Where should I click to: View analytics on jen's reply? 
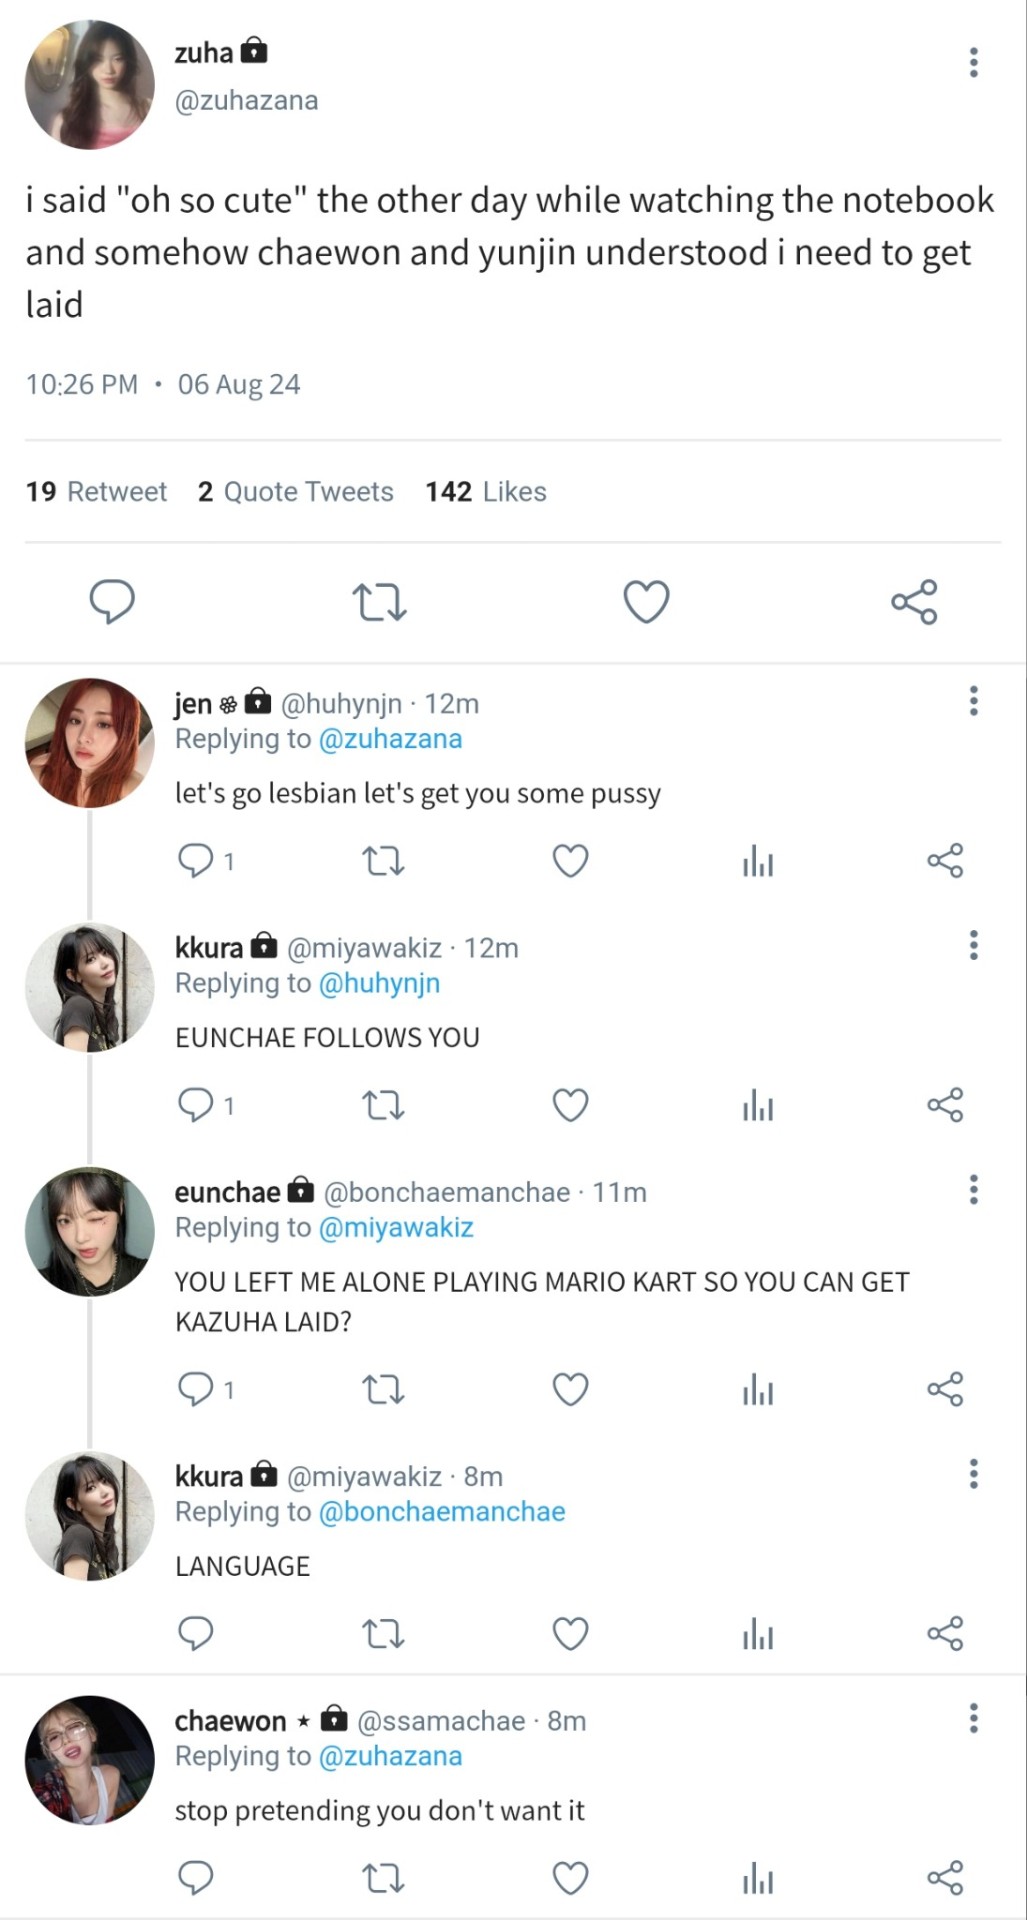coord(758,861)
